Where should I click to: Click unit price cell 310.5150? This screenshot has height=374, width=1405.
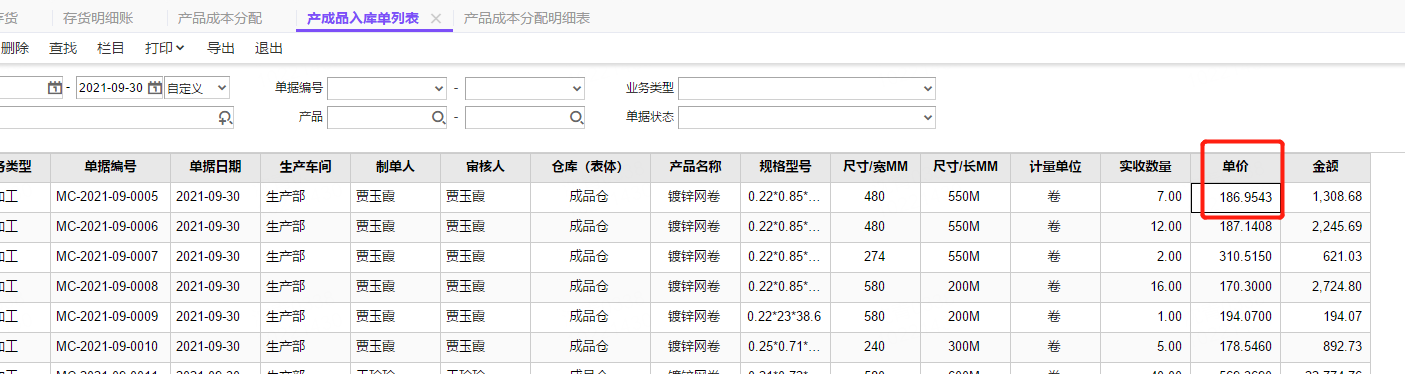click(1235, 257)
